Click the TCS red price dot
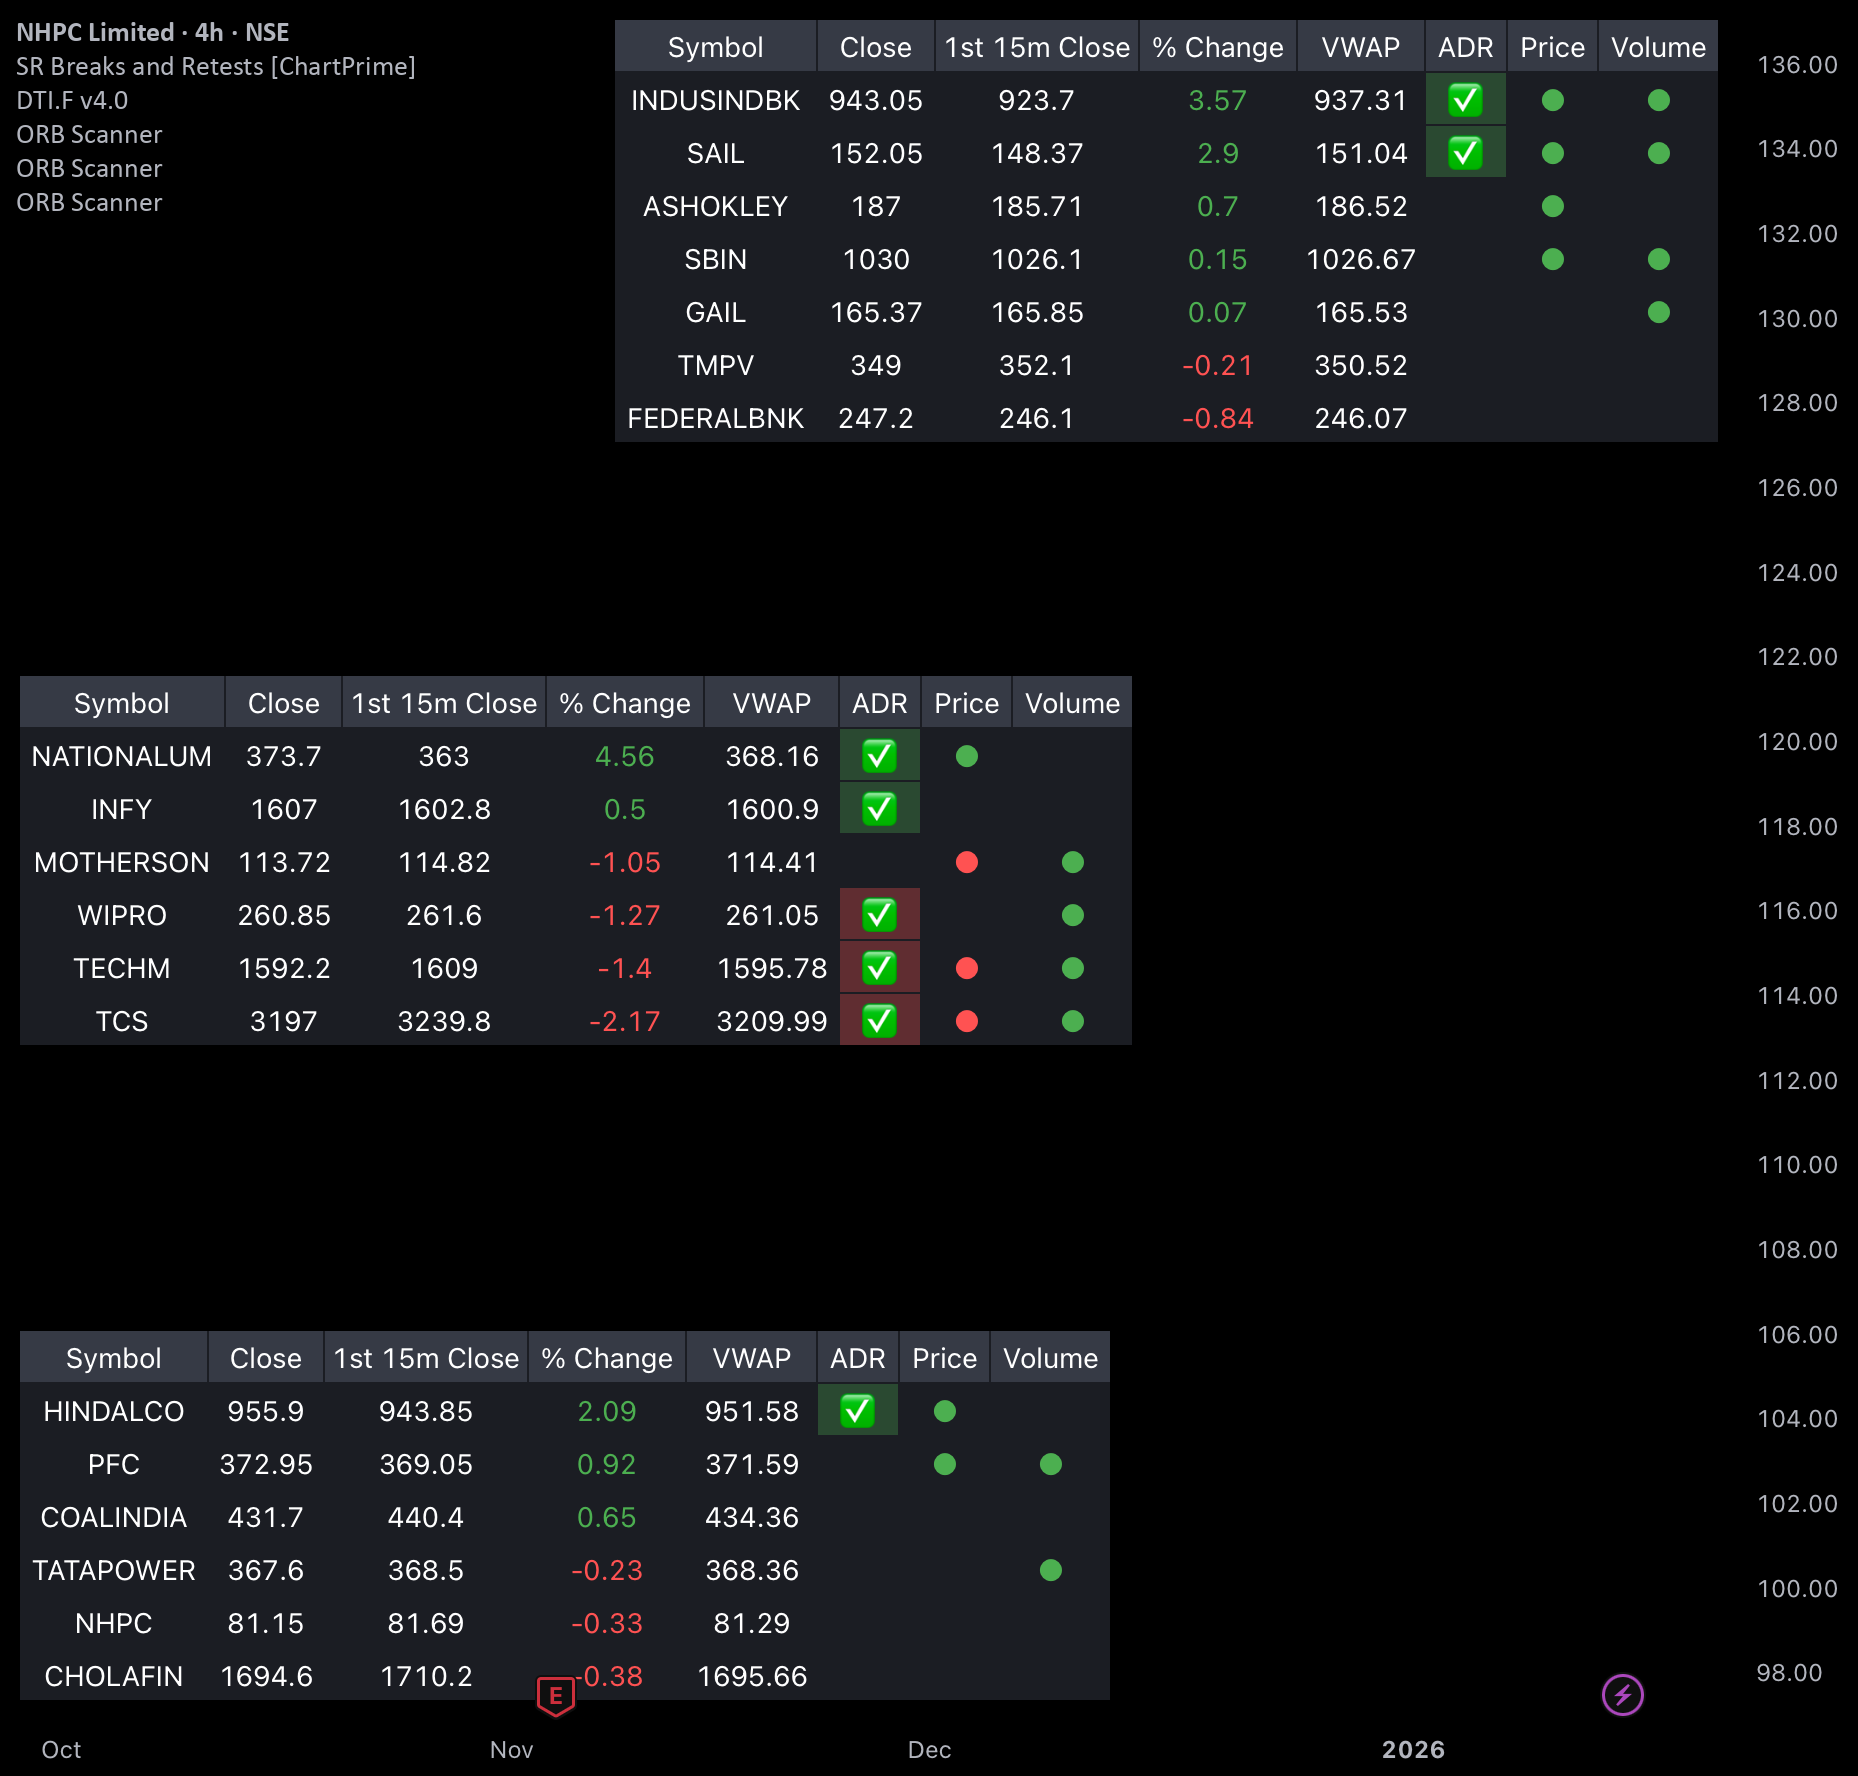This screenshot has width=1858, height=1776. tap(967, 1021)
